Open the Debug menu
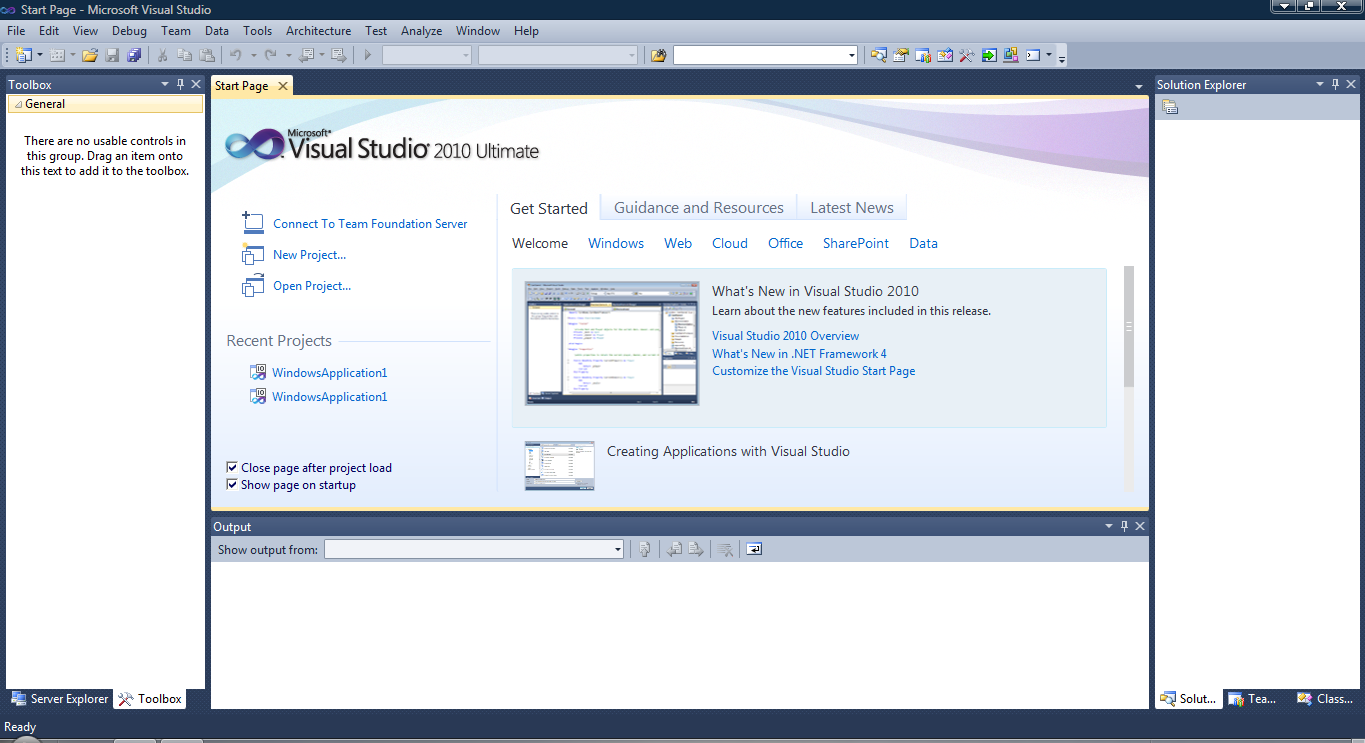Viewport: 1365px width, 743px height. (x=129, y=30)
